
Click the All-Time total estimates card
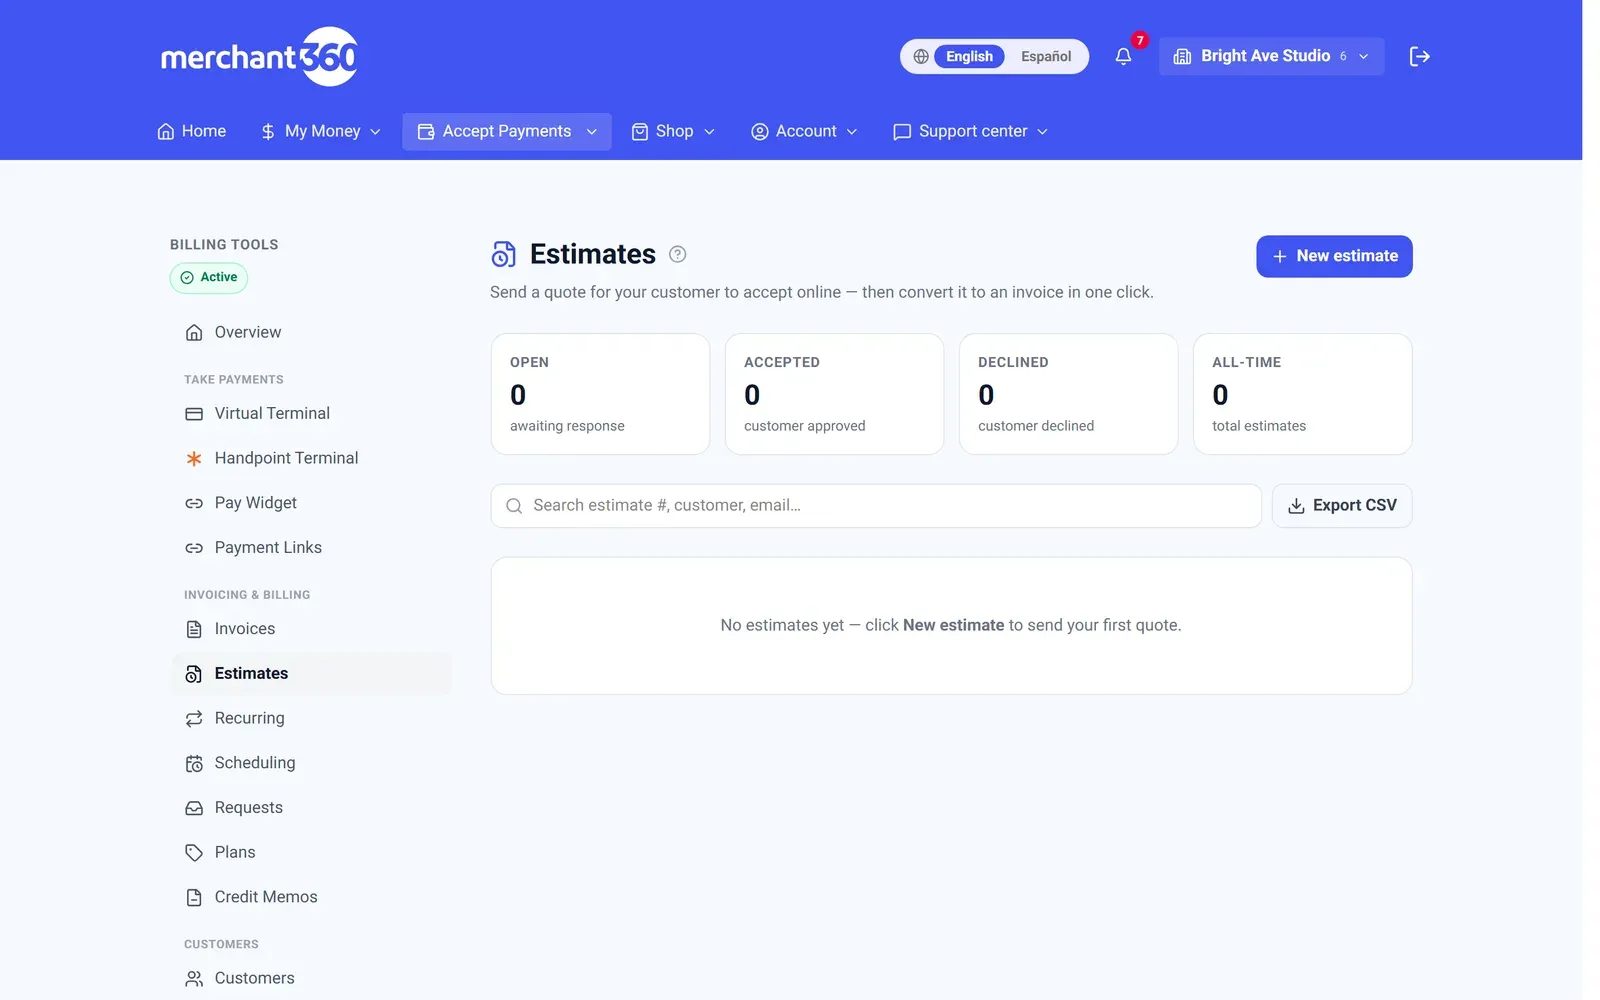(x=1302, y=394)
